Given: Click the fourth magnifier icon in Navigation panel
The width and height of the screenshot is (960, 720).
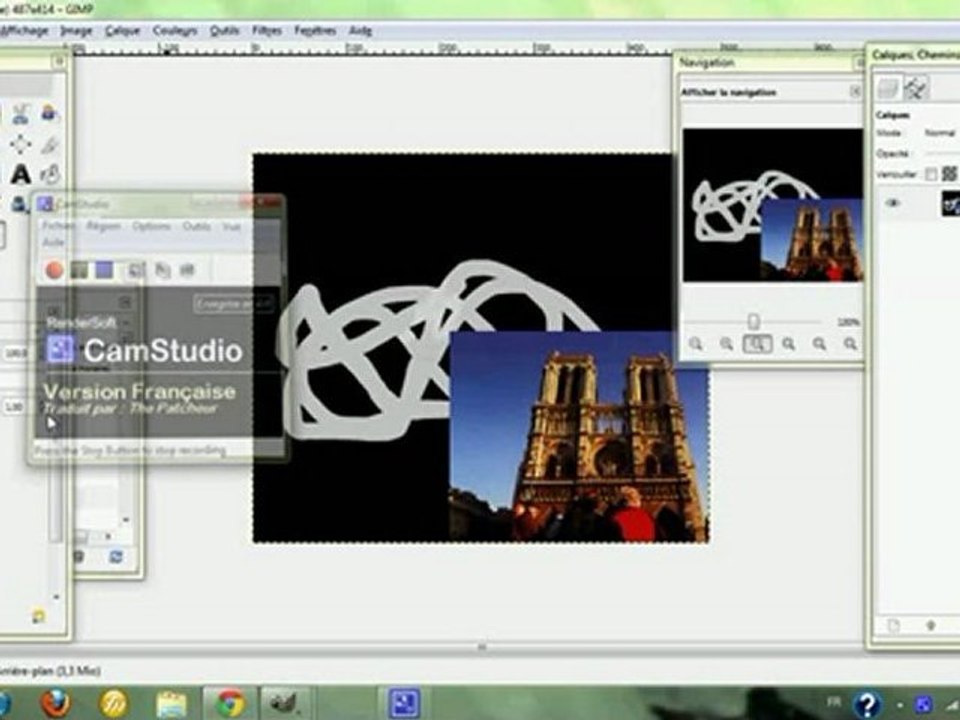Looking at the screenshot, I should tap(789, 344).
